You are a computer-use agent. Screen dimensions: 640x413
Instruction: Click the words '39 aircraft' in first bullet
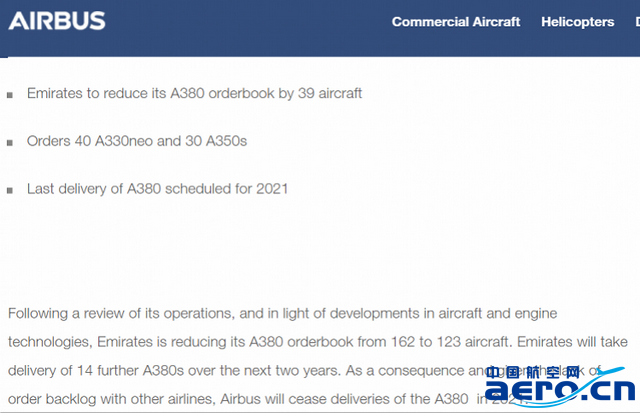(330, 93)
